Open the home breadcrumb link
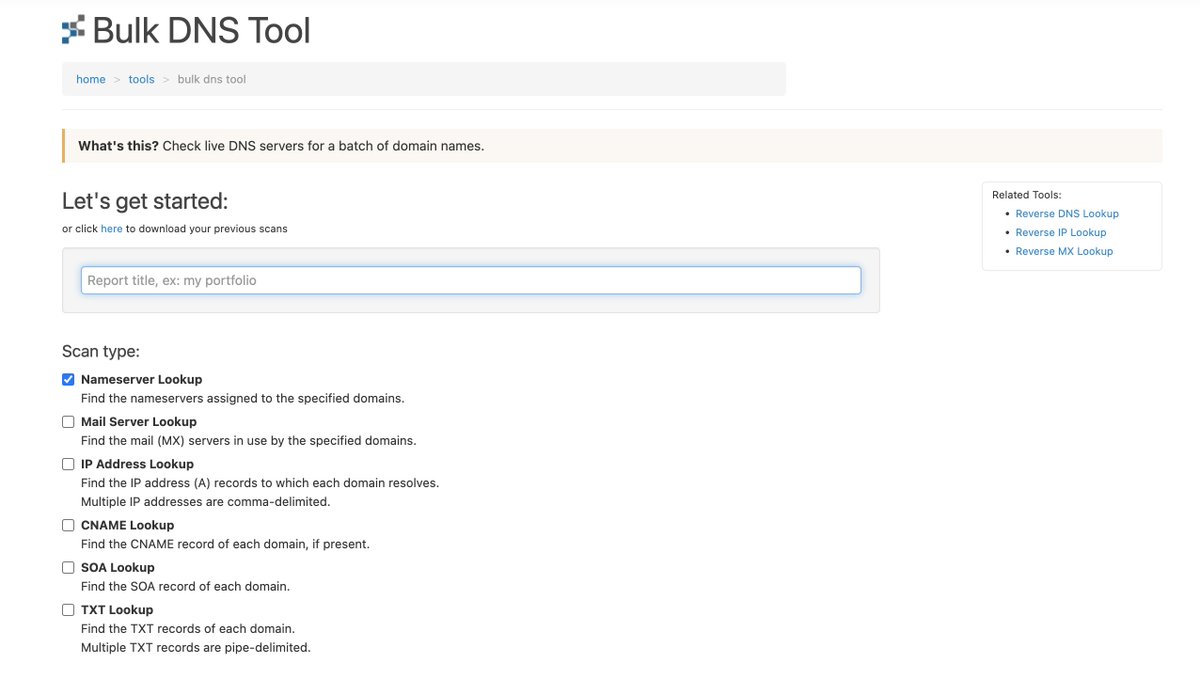The height and width of the screenshot is (679, 1200). (x=91, y=79)
